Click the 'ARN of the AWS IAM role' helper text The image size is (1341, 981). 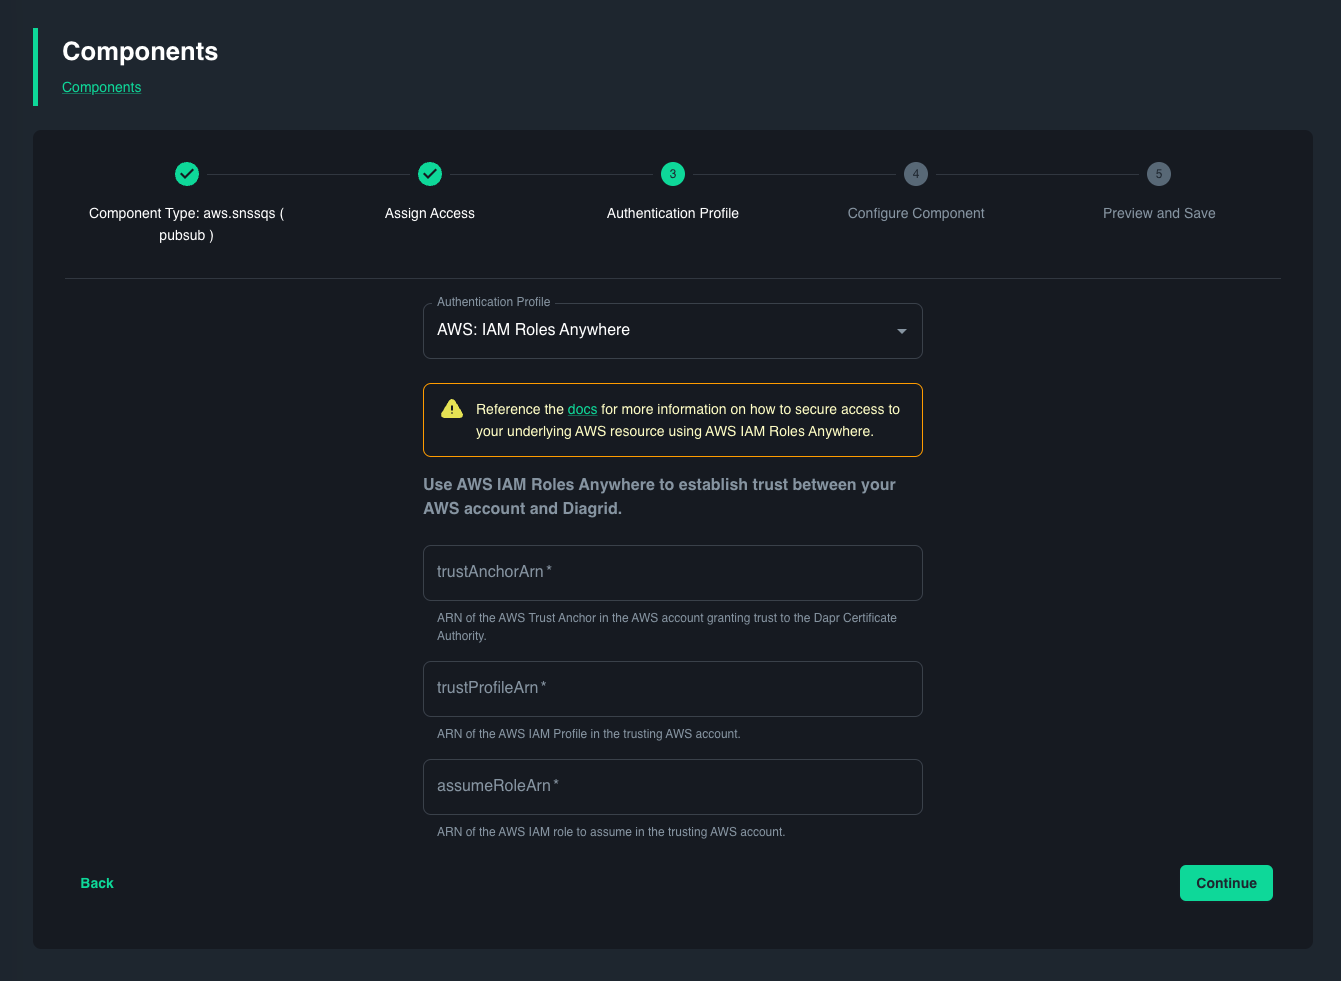pos(611,832)
